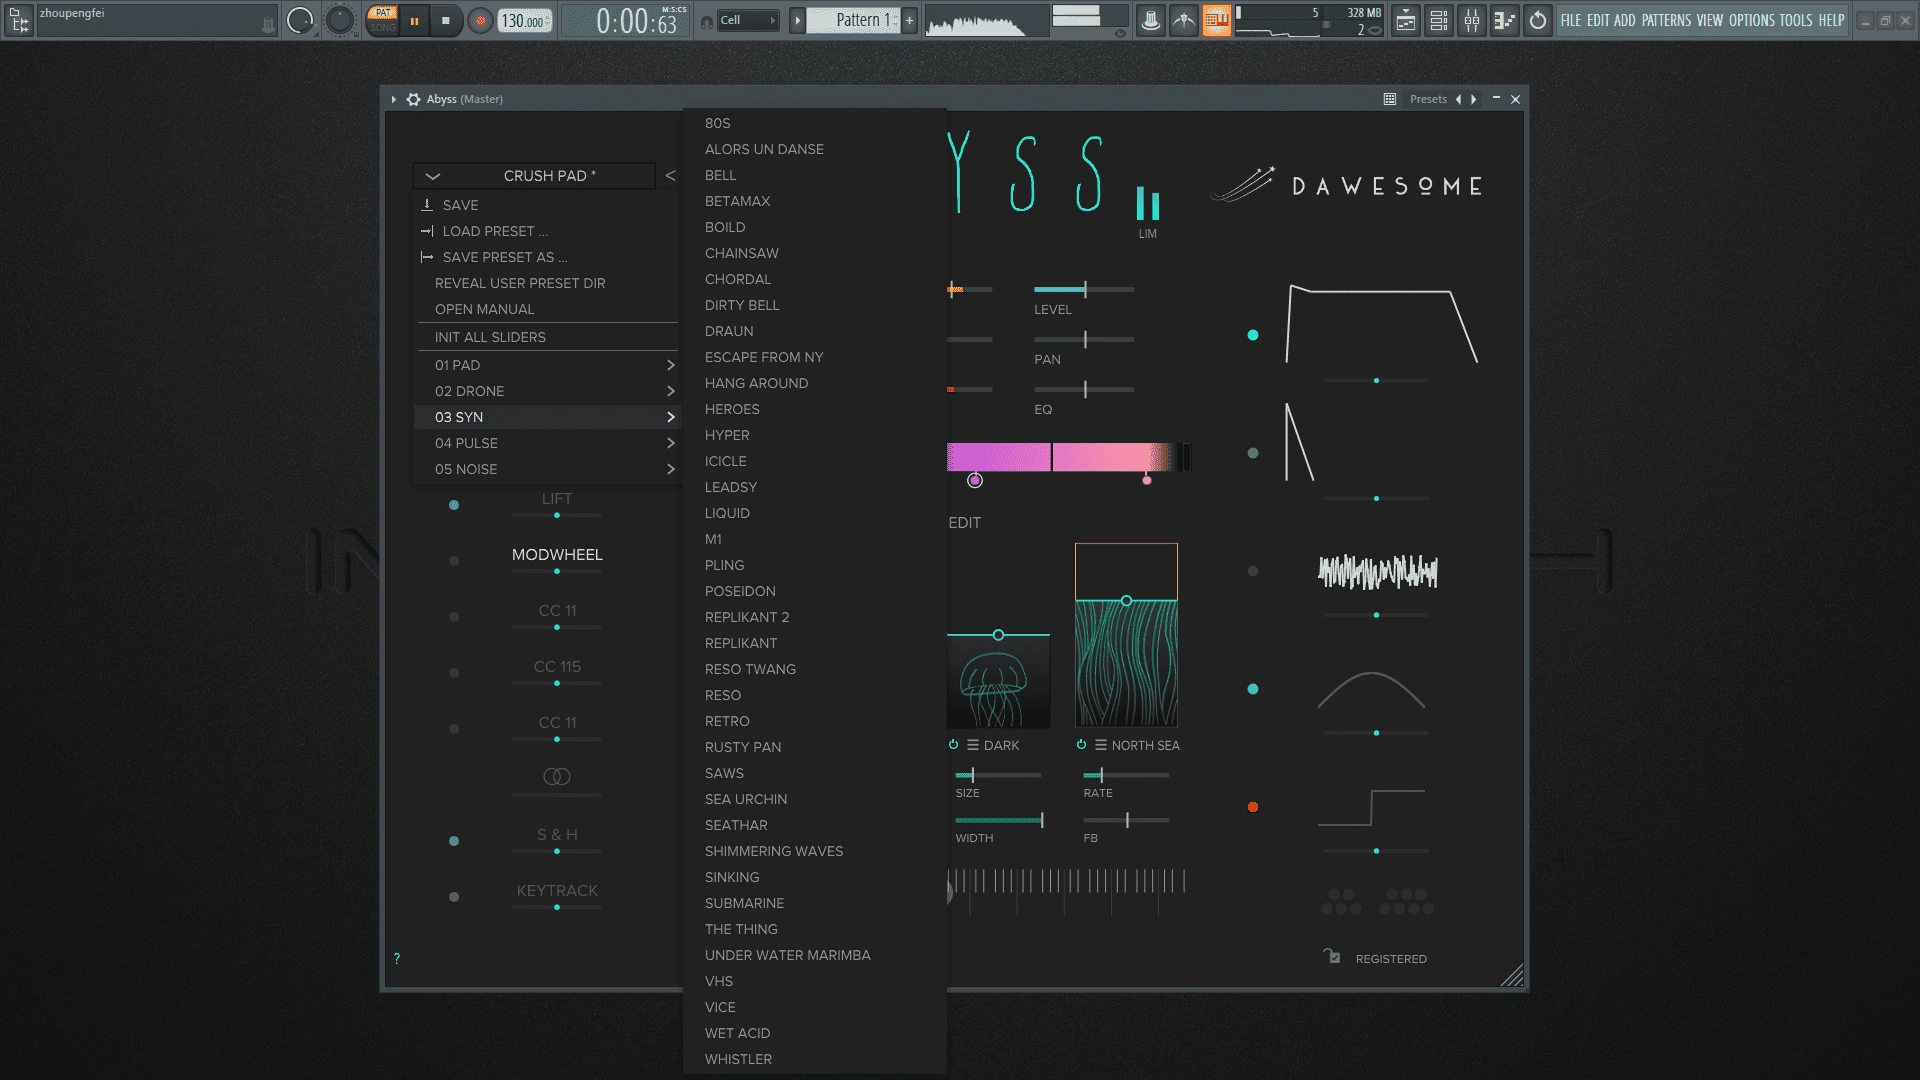Toggle the red dot beside step modulator
This screenshot has width=1920, height=1080.
click(x=1253, y=807)
